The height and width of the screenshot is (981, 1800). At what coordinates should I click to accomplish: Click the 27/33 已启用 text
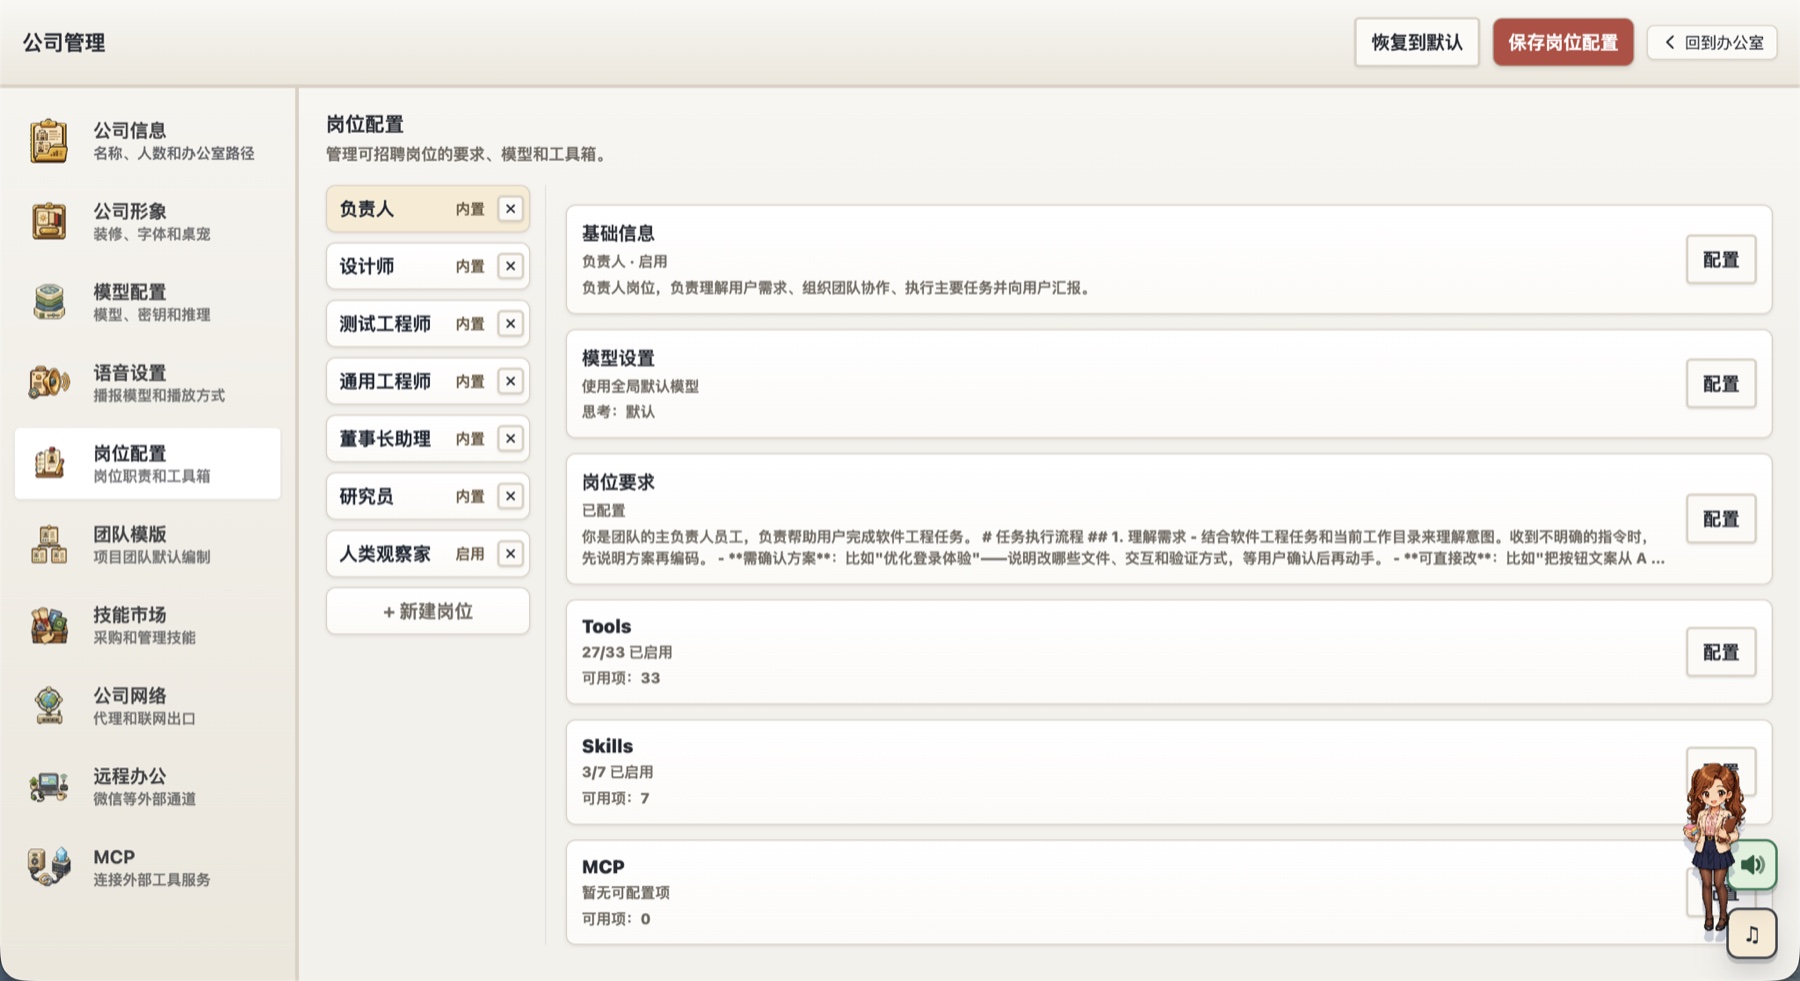pos(627,652)
